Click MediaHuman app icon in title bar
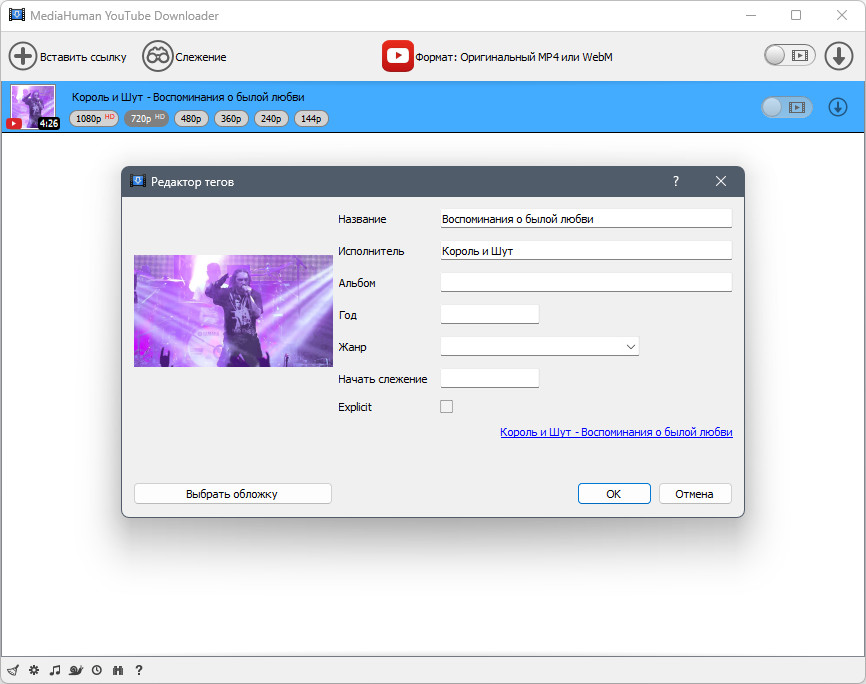The width and height of the screenshot is (866, 684). click(x=17, y=15)
